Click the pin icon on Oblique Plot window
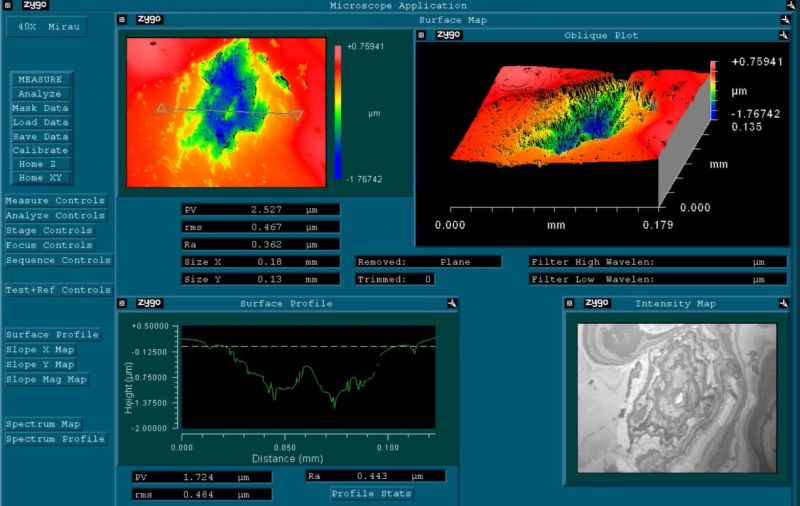 [x=783, y=35]
